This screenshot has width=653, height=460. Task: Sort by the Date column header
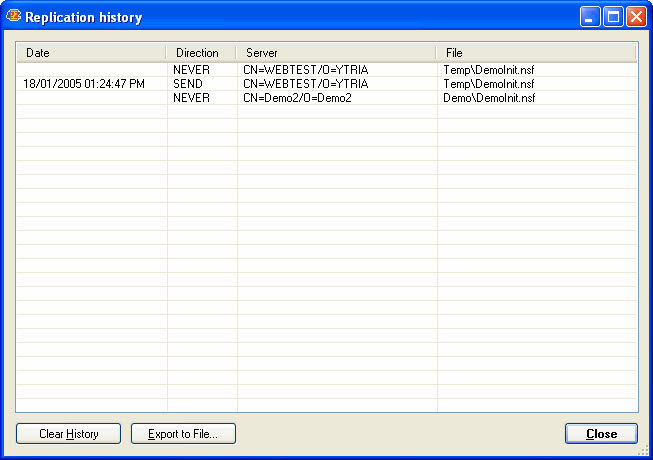coord(90,52)
